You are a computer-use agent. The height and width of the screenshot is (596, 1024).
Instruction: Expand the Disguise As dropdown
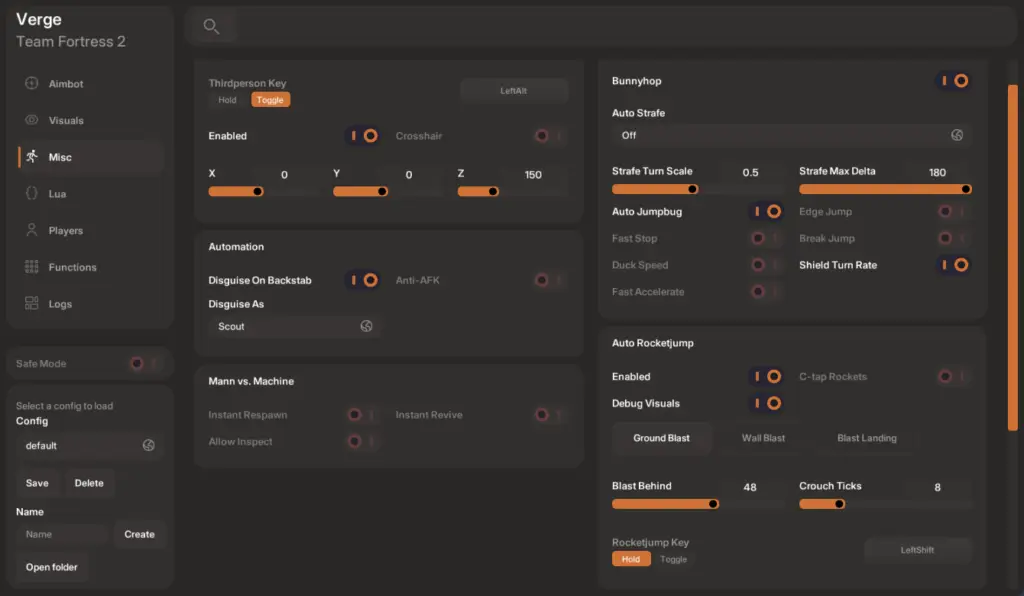click(295, 326)
